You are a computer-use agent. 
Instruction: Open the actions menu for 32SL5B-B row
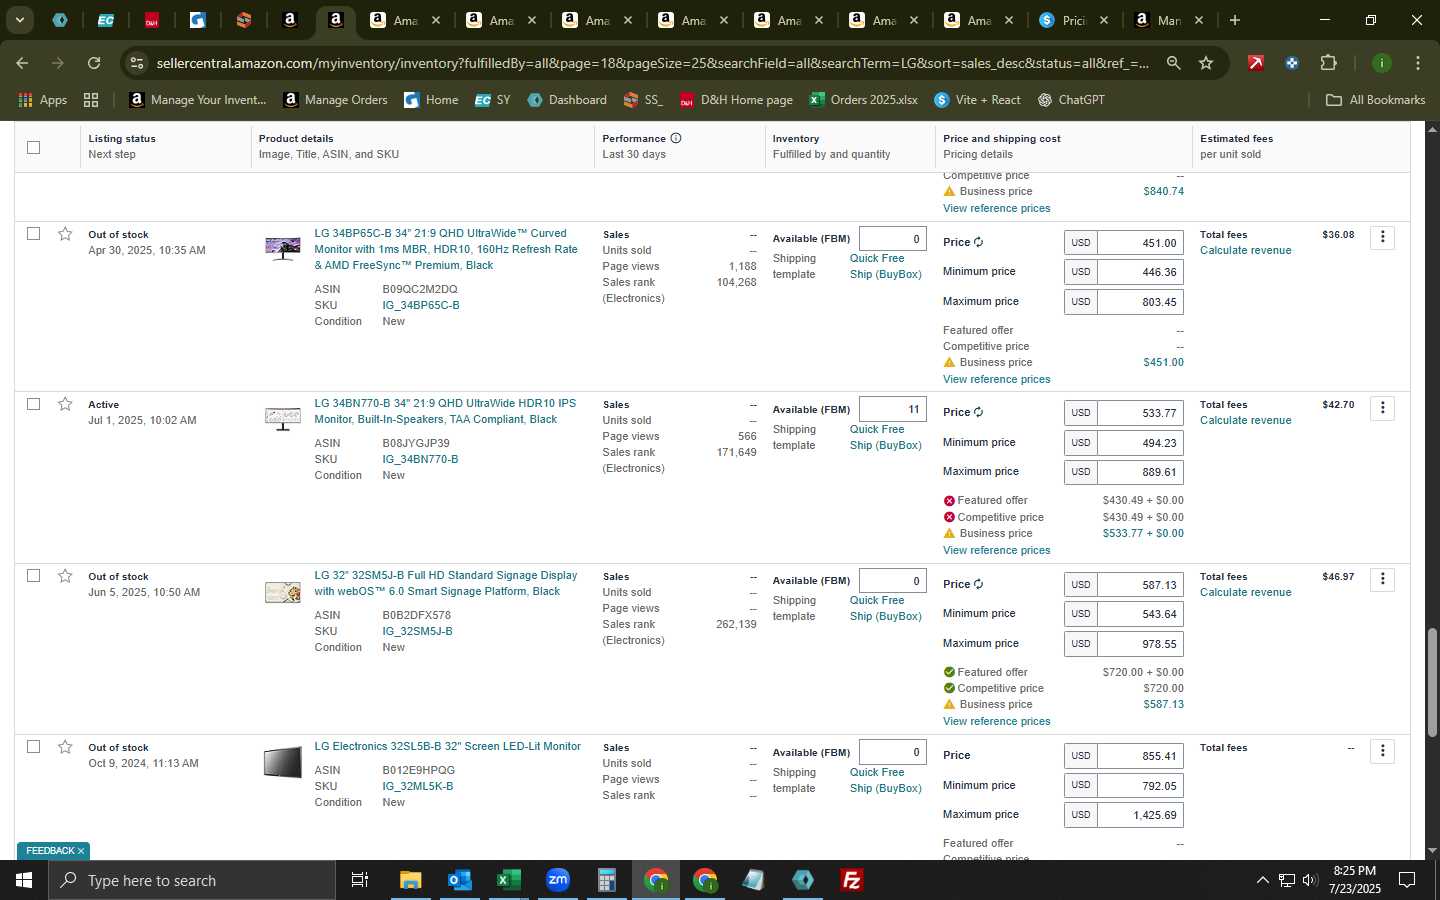(x=1382, y=751)
